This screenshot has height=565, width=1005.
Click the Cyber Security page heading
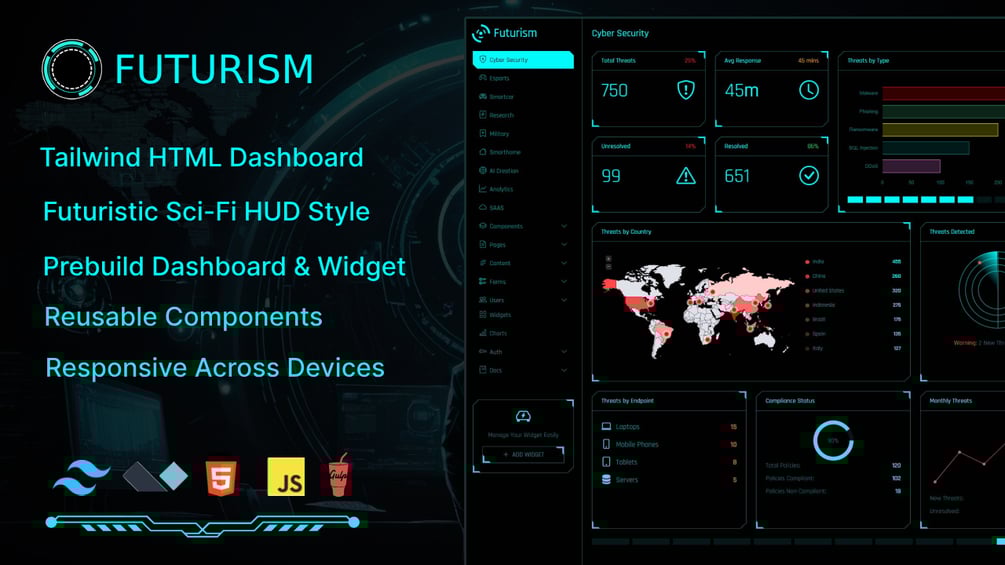pyautogui.click(x=620, y=33)
